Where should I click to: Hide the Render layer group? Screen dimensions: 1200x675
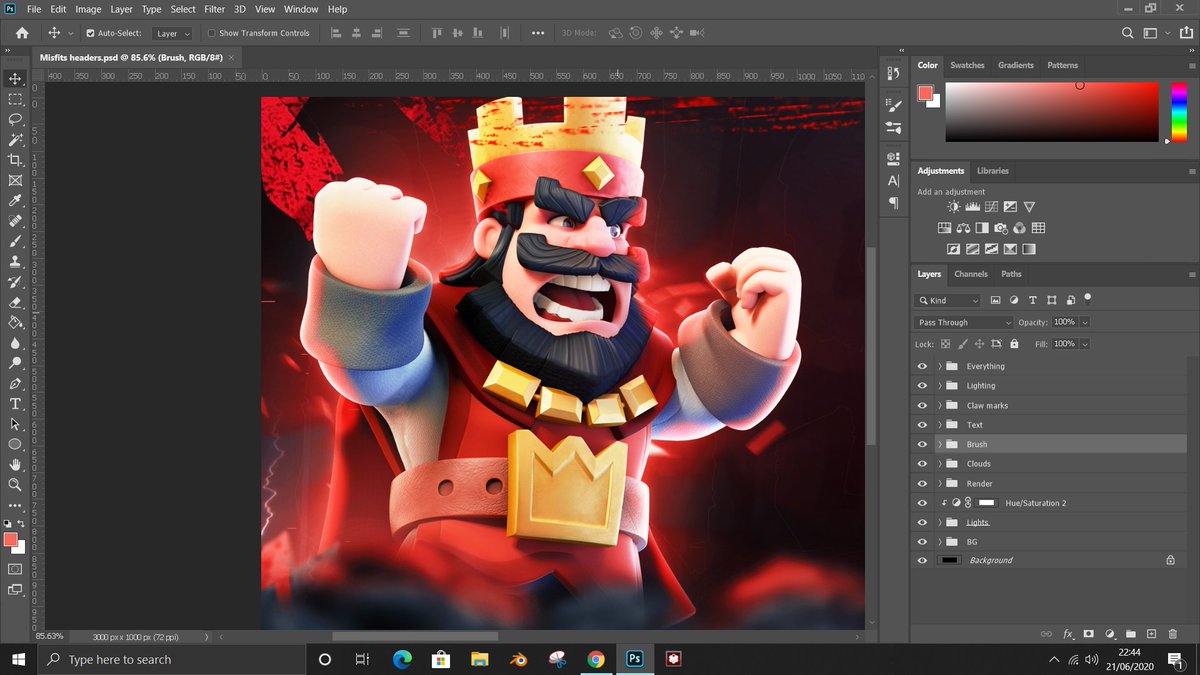[922, 483]
